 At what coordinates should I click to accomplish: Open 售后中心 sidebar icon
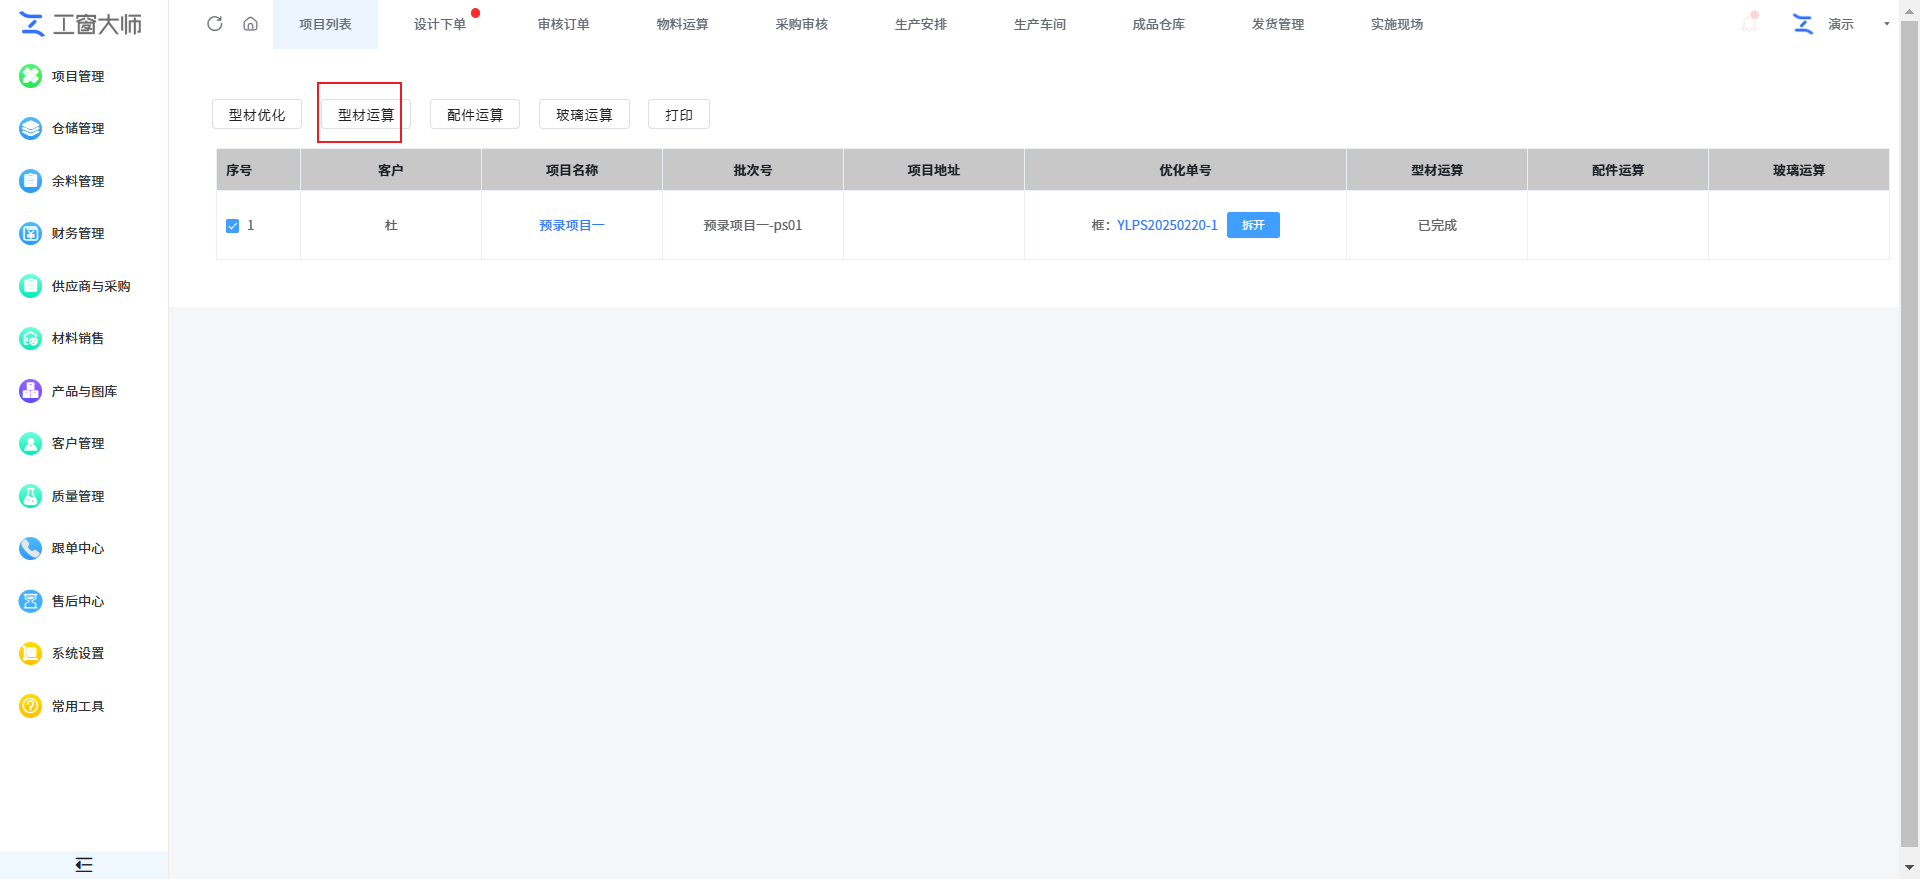tap(31, 601)
